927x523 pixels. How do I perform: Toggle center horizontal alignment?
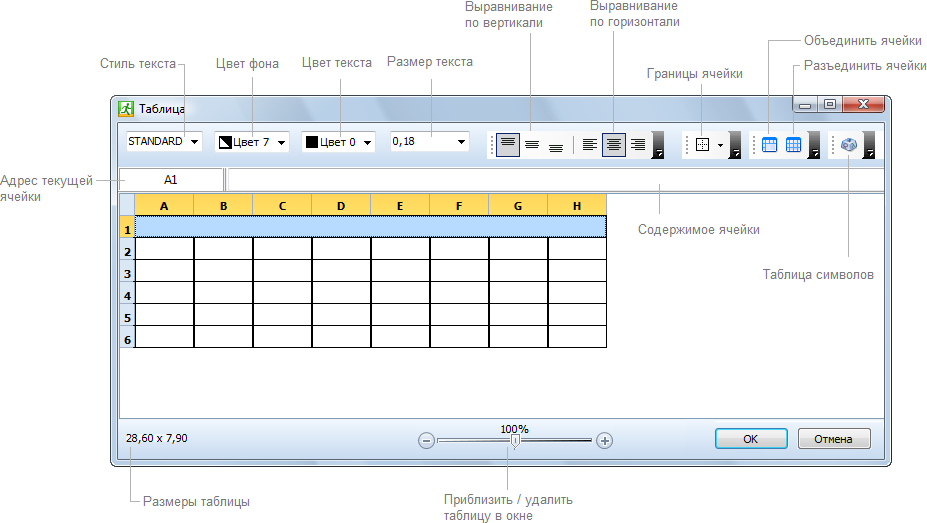(x=614, y=144)
